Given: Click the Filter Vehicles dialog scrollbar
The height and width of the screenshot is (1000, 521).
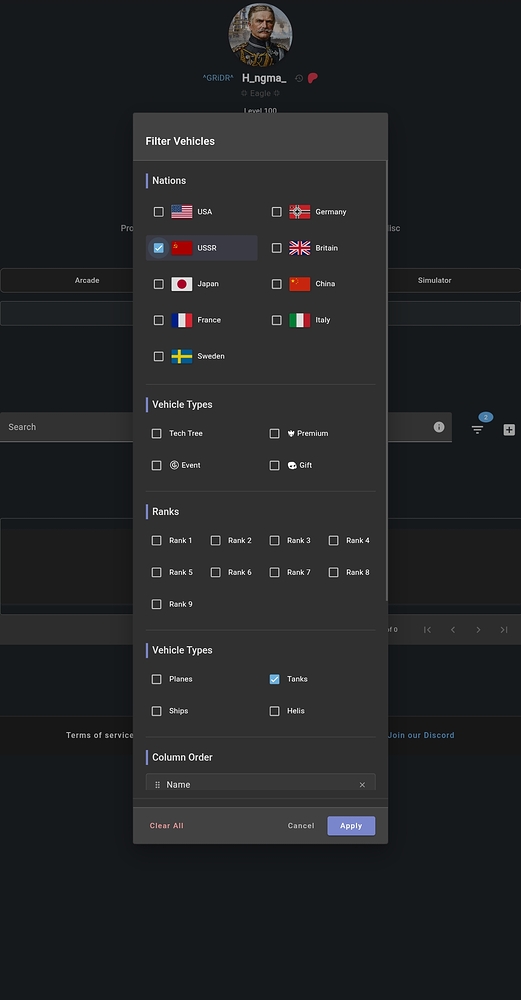Looking at the screenshot, I should coord(386,381).
